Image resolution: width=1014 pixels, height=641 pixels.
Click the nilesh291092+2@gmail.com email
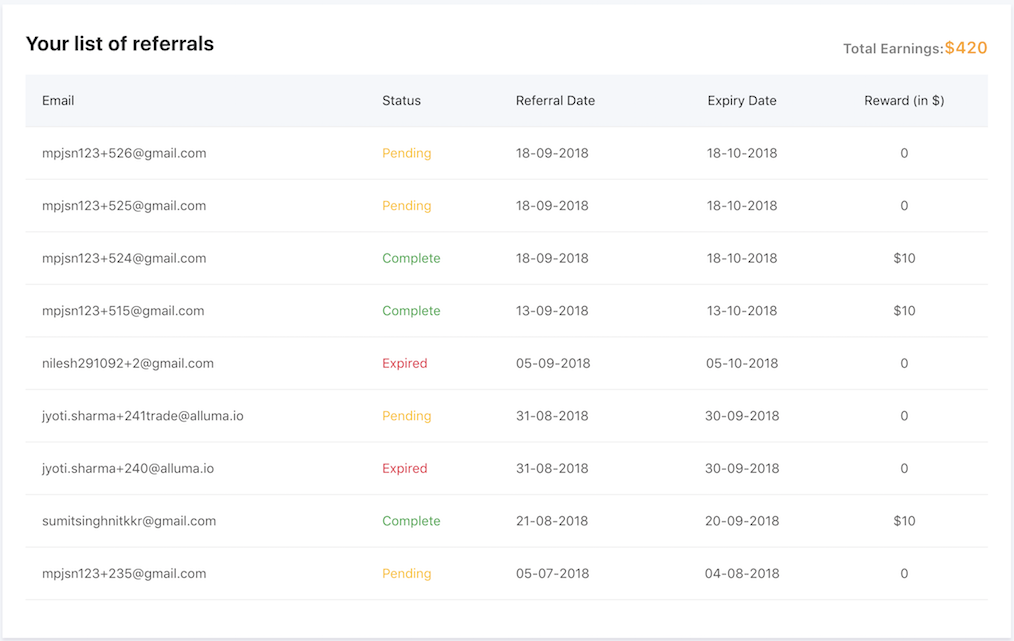tap(128, 364)
